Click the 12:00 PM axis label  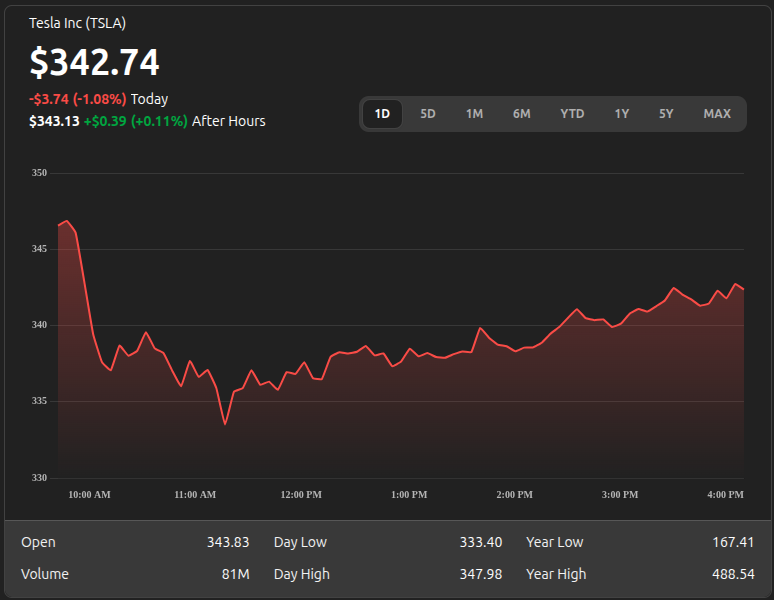[301, 494]
